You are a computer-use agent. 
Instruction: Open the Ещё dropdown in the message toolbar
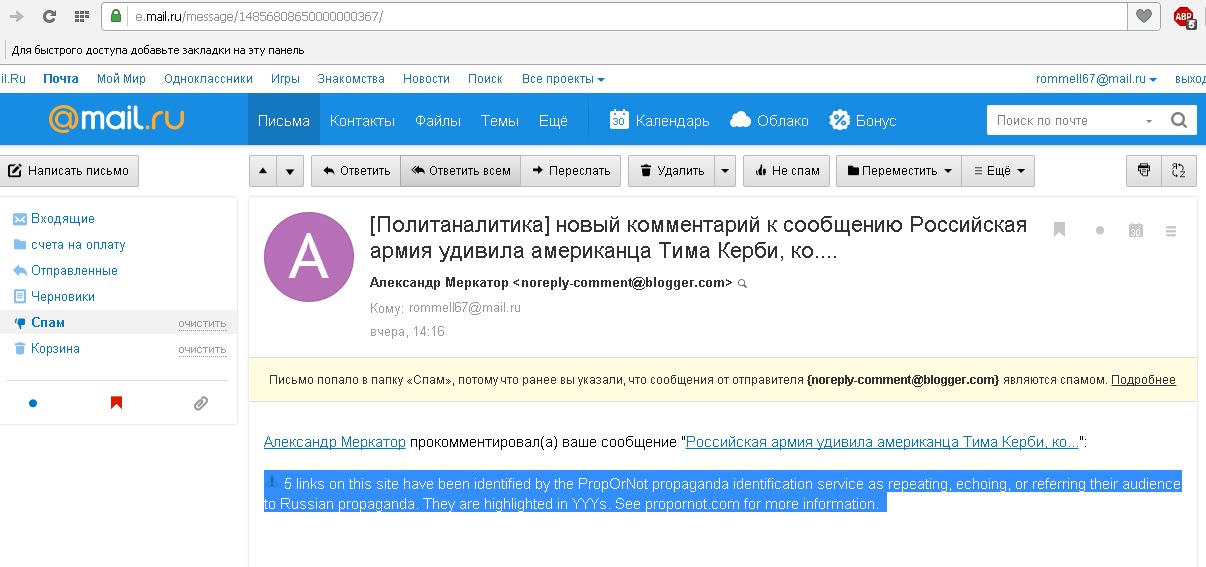tap(998, 171)
